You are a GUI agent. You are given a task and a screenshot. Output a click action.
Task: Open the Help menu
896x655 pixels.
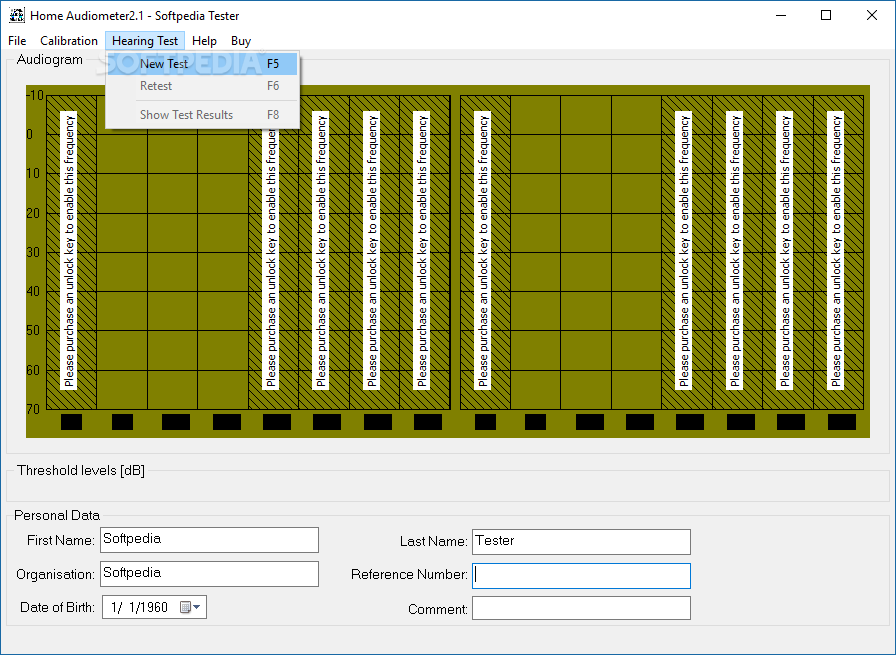204,41
